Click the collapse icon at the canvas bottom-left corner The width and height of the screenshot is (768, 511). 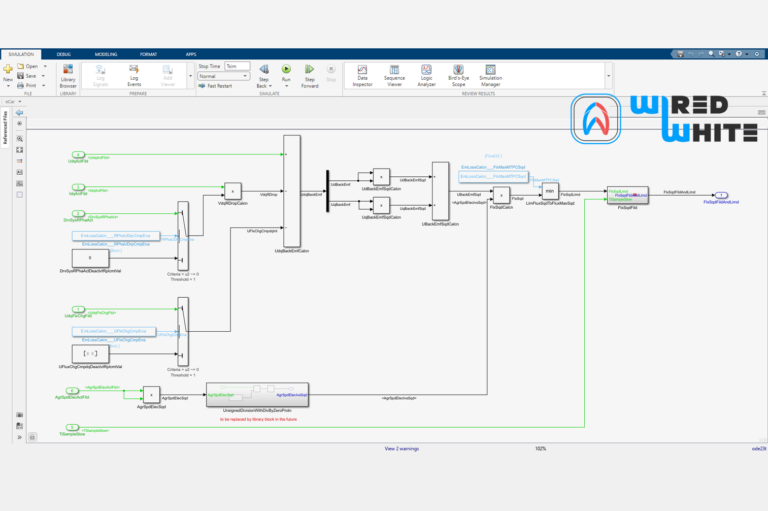tap(32, 437)
